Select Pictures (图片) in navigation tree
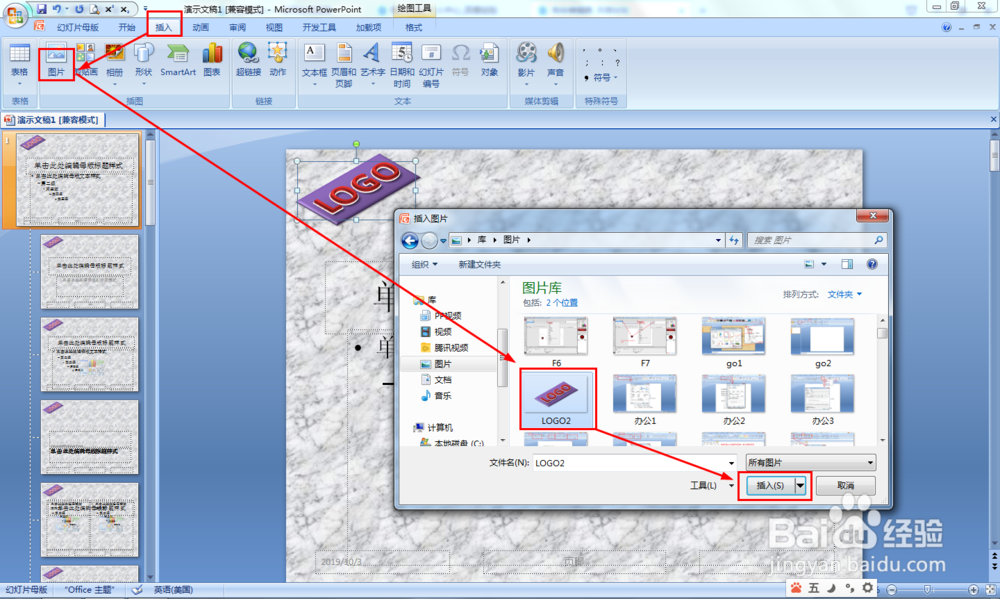Viewport: 1000px width, 599px height. point(436,364)
